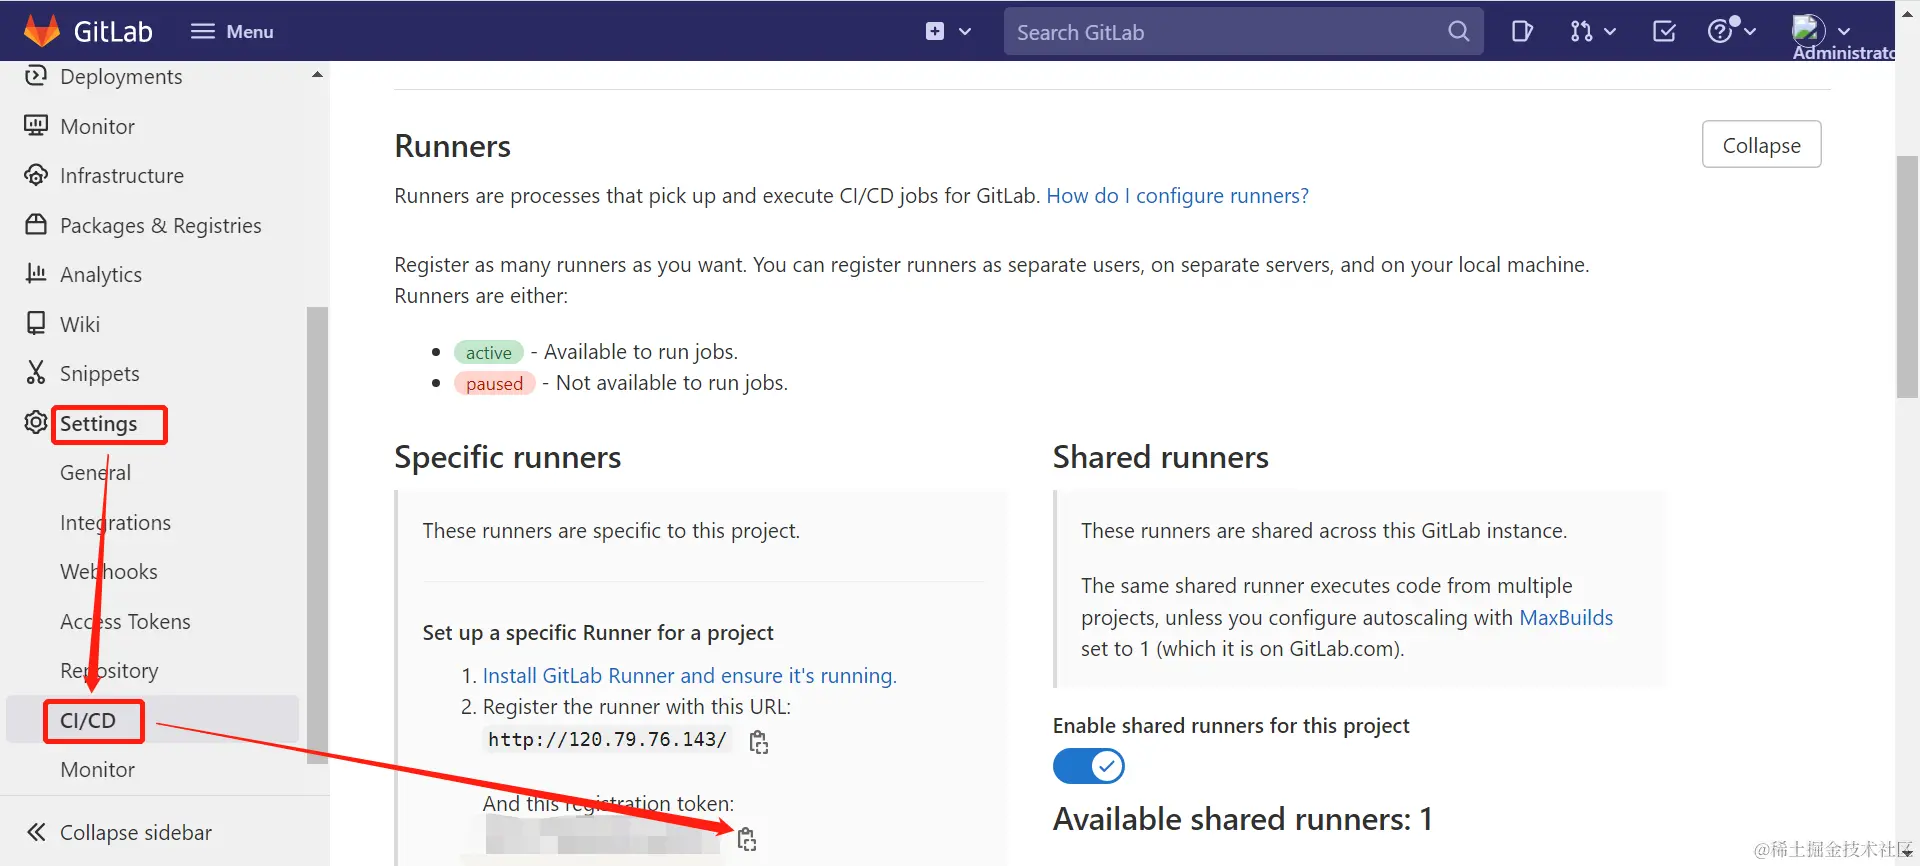This screenshot has width=1920, height=866.
Task: Click the Snippets scissors icon
Action: (x=36, y=372)
